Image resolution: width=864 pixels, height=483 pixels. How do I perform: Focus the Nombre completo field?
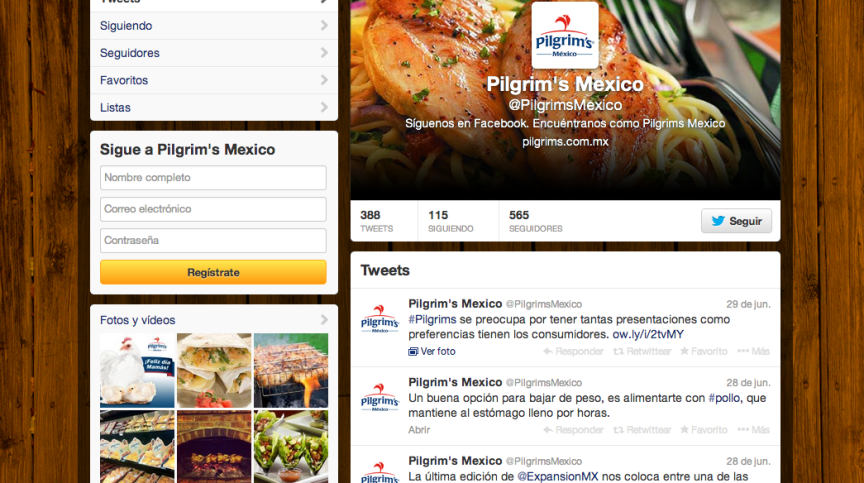[x=213, y=178]
